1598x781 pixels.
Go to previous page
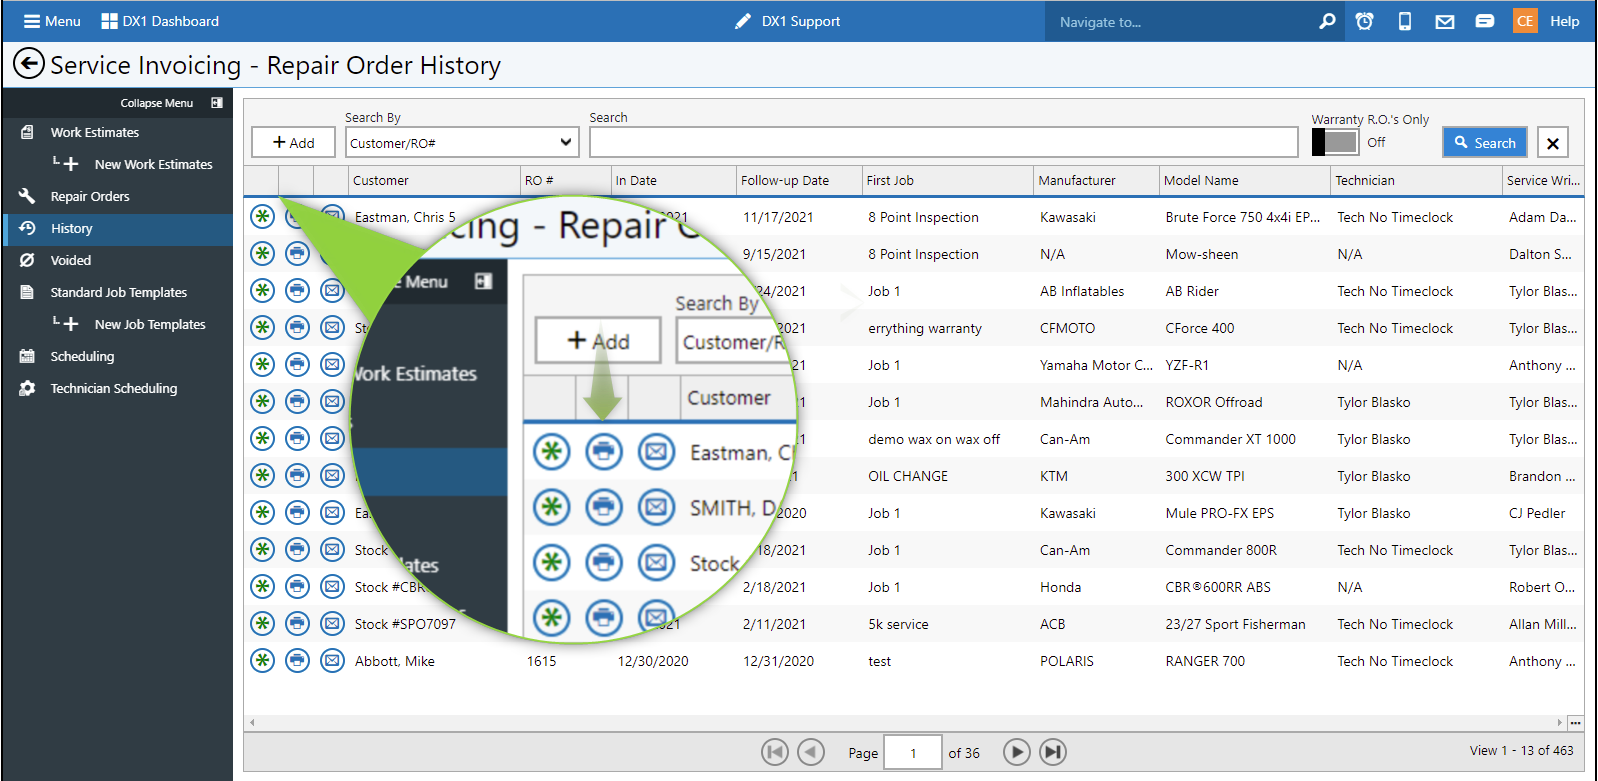pyautogui.click(x=811, y=752)
